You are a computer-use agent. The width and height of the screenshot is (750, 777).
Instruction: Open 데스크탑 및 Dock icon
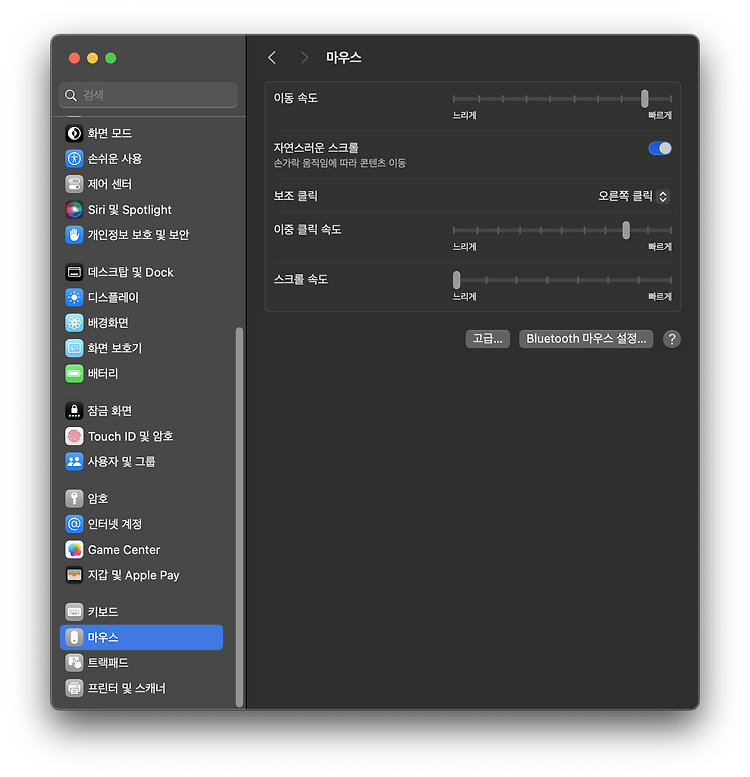coord(74,272)
